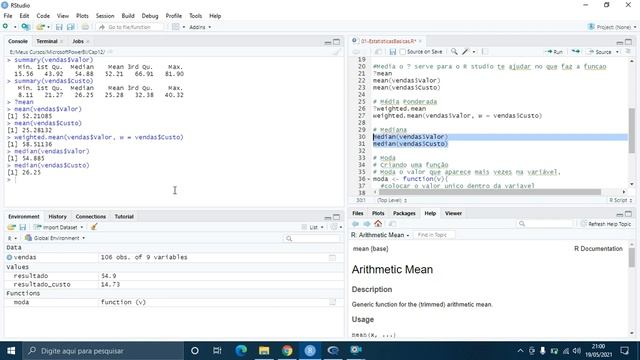Open the Tools menu

[196, 16]
